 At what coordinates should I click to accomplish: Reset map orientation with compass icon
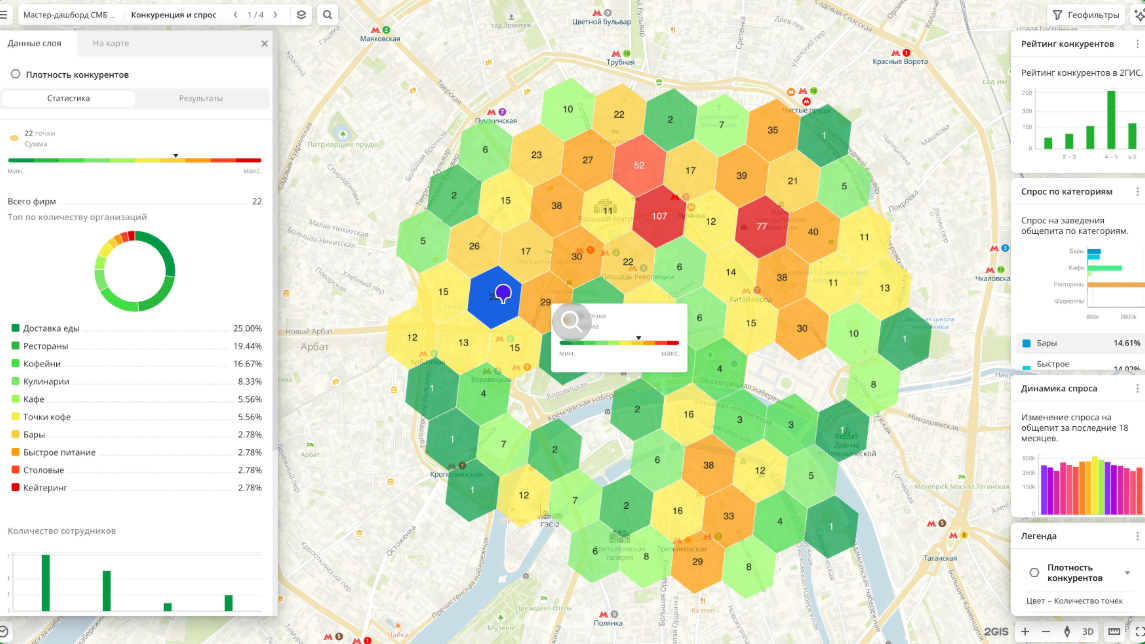click(x=1067, y=632)
